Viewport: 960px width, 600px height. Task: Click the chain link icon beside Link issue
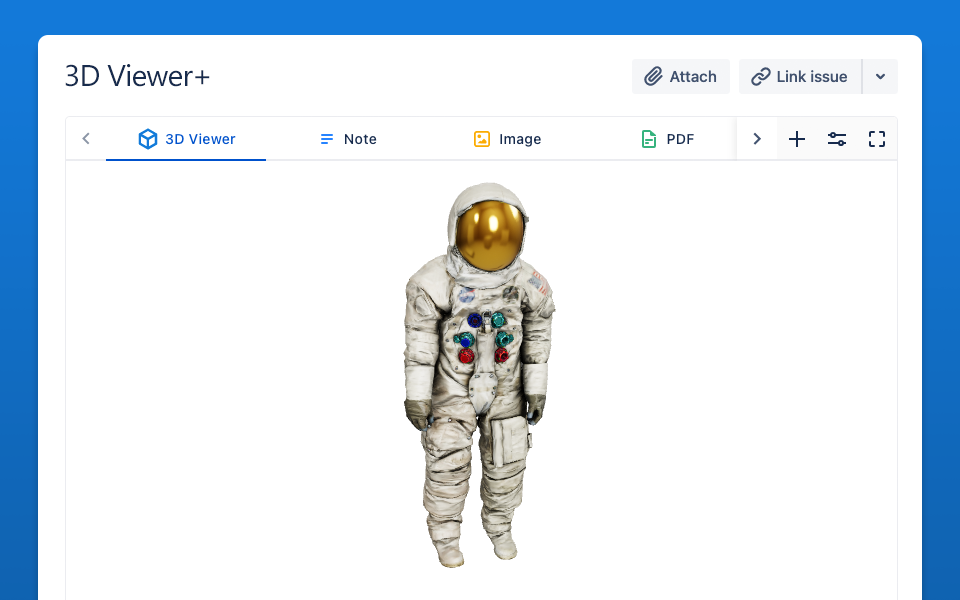763,76
